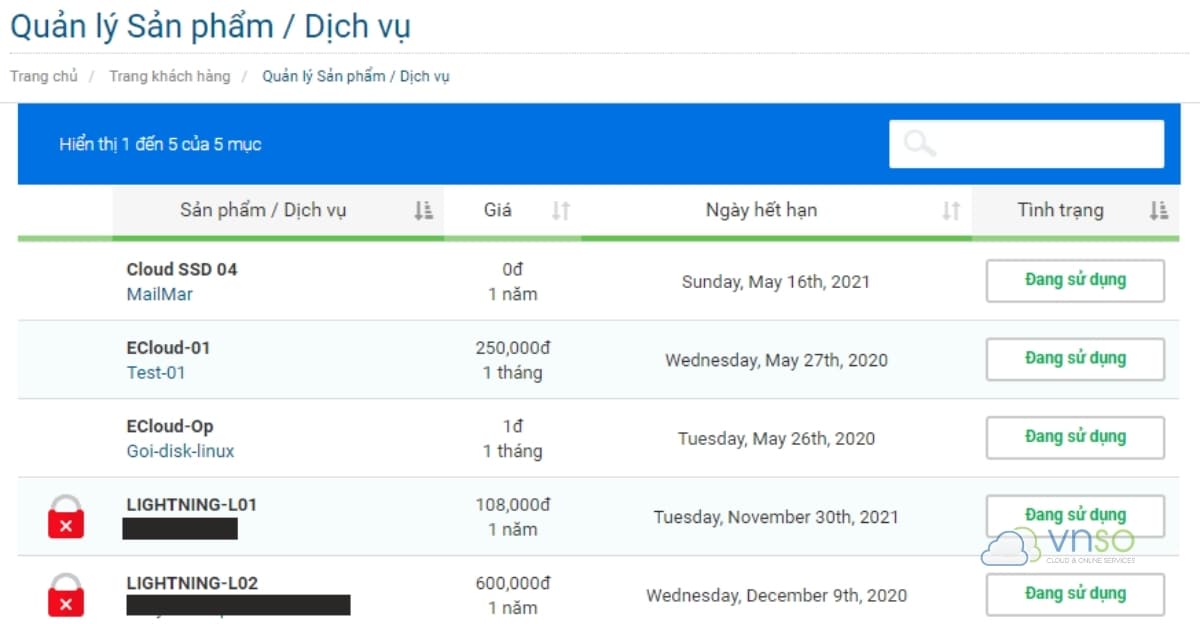Click the Giá column header label
Image resolution: width=1200 pixels, height=624 pixels.
pyautogui.click(x=498, y=210)
